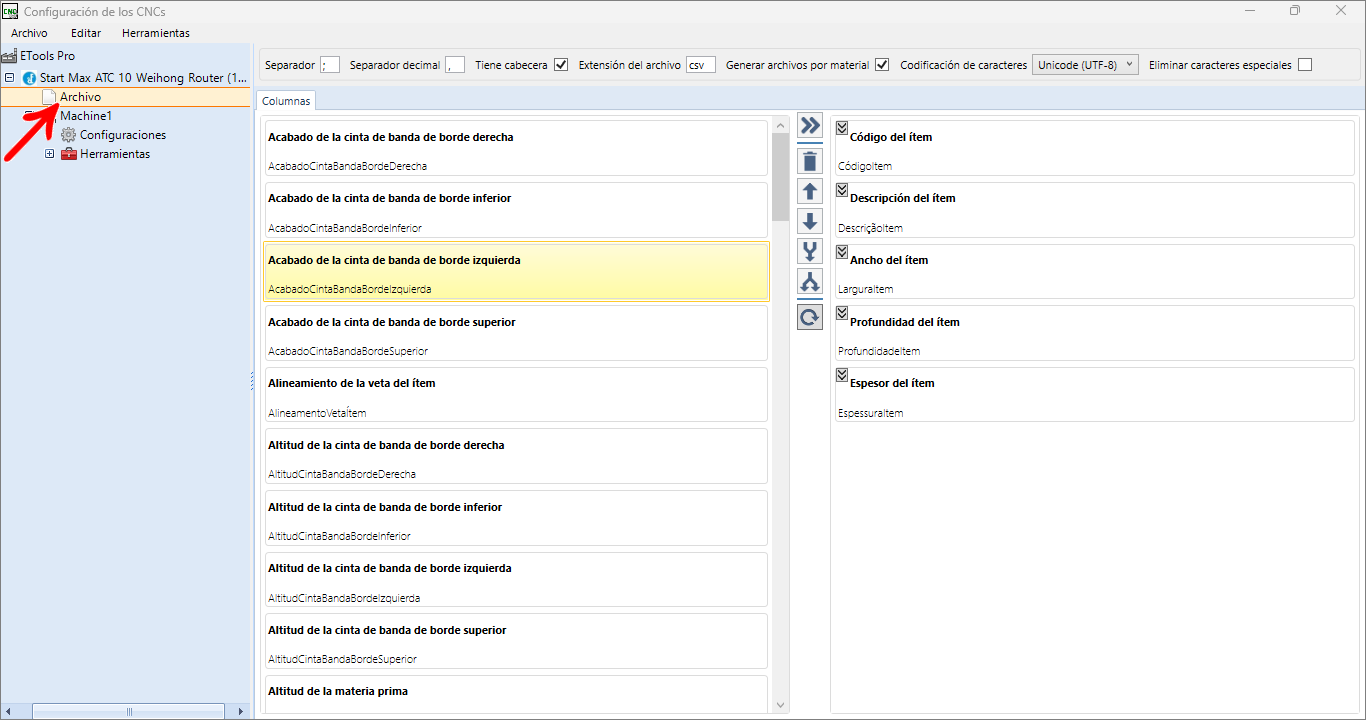The image size is (1366, 720).
Task: Open the Herramientas menu in the menu bar
Action: pos(156,33)
